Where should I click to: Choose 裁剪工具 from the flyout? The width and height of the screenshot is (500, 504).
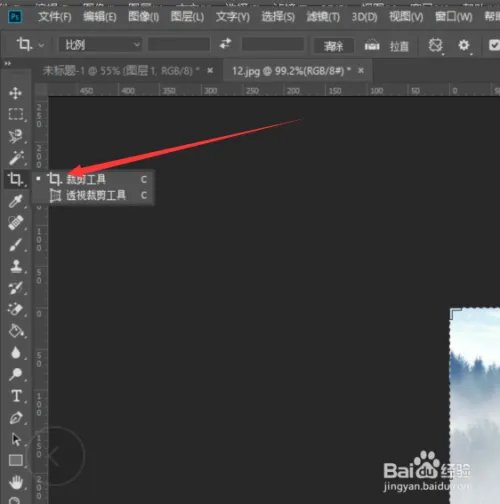click(x=93, y=179)
